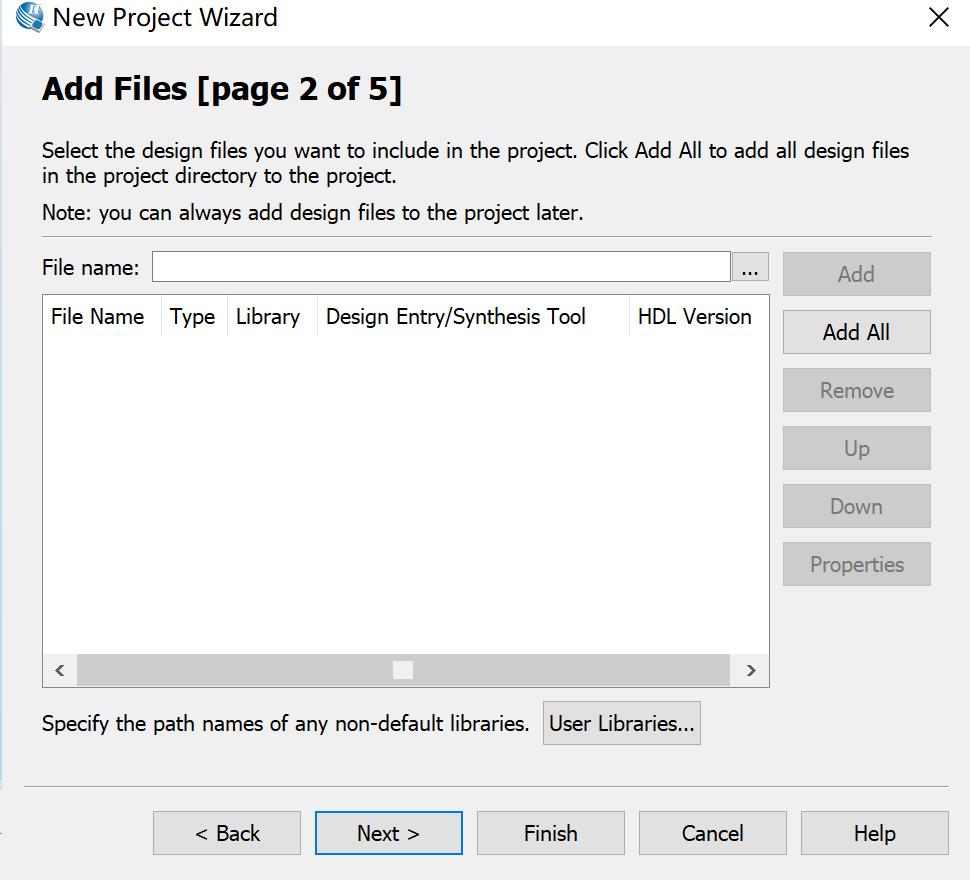Close the New Project Wizard window
The width and height of the screenshot is (970, 880).
tap(938, 18)
